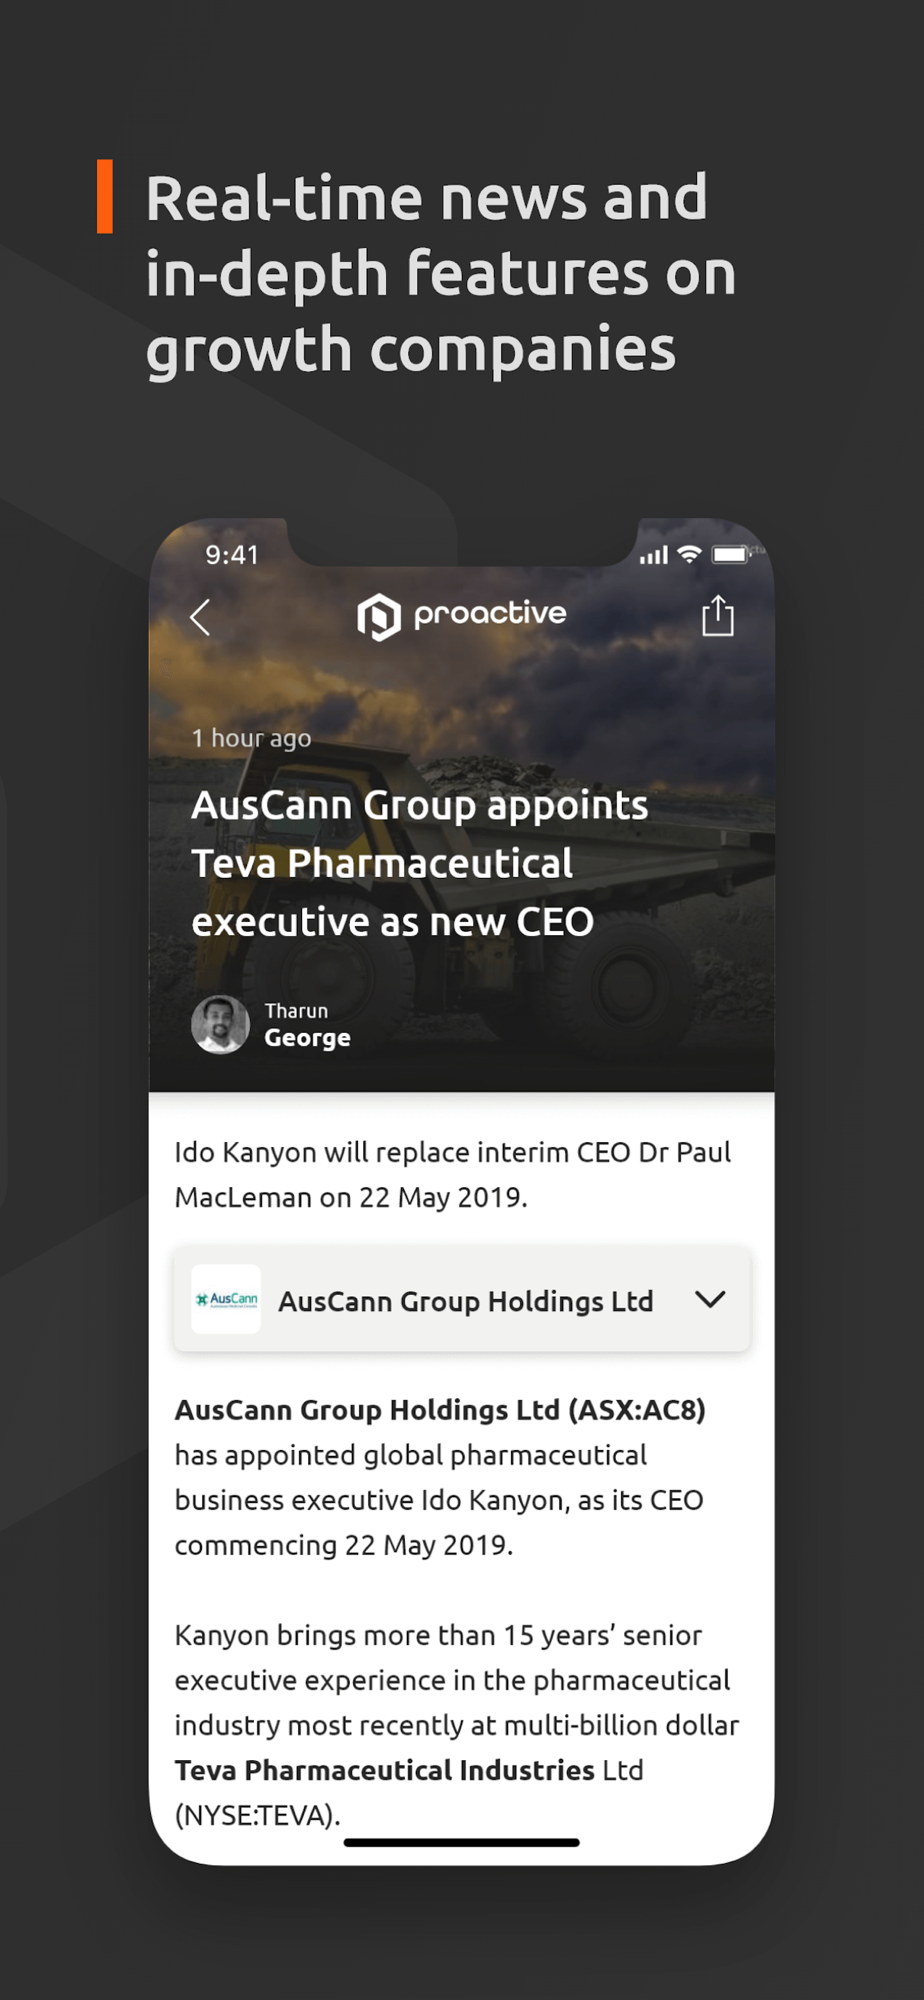Tap the Proactive hexagon logo
Viewport: 924px width, 2000px height.
coord(379,616)
